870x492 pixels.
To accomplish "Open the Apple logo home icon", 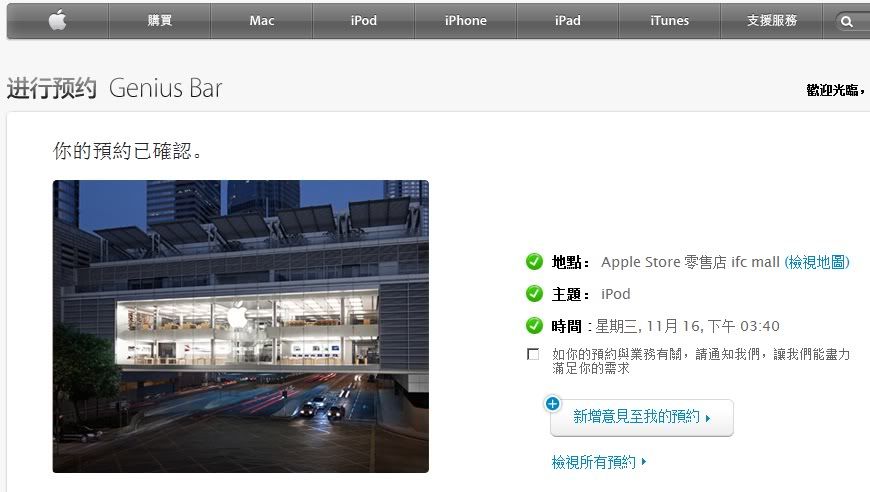I will coord(58,21).
